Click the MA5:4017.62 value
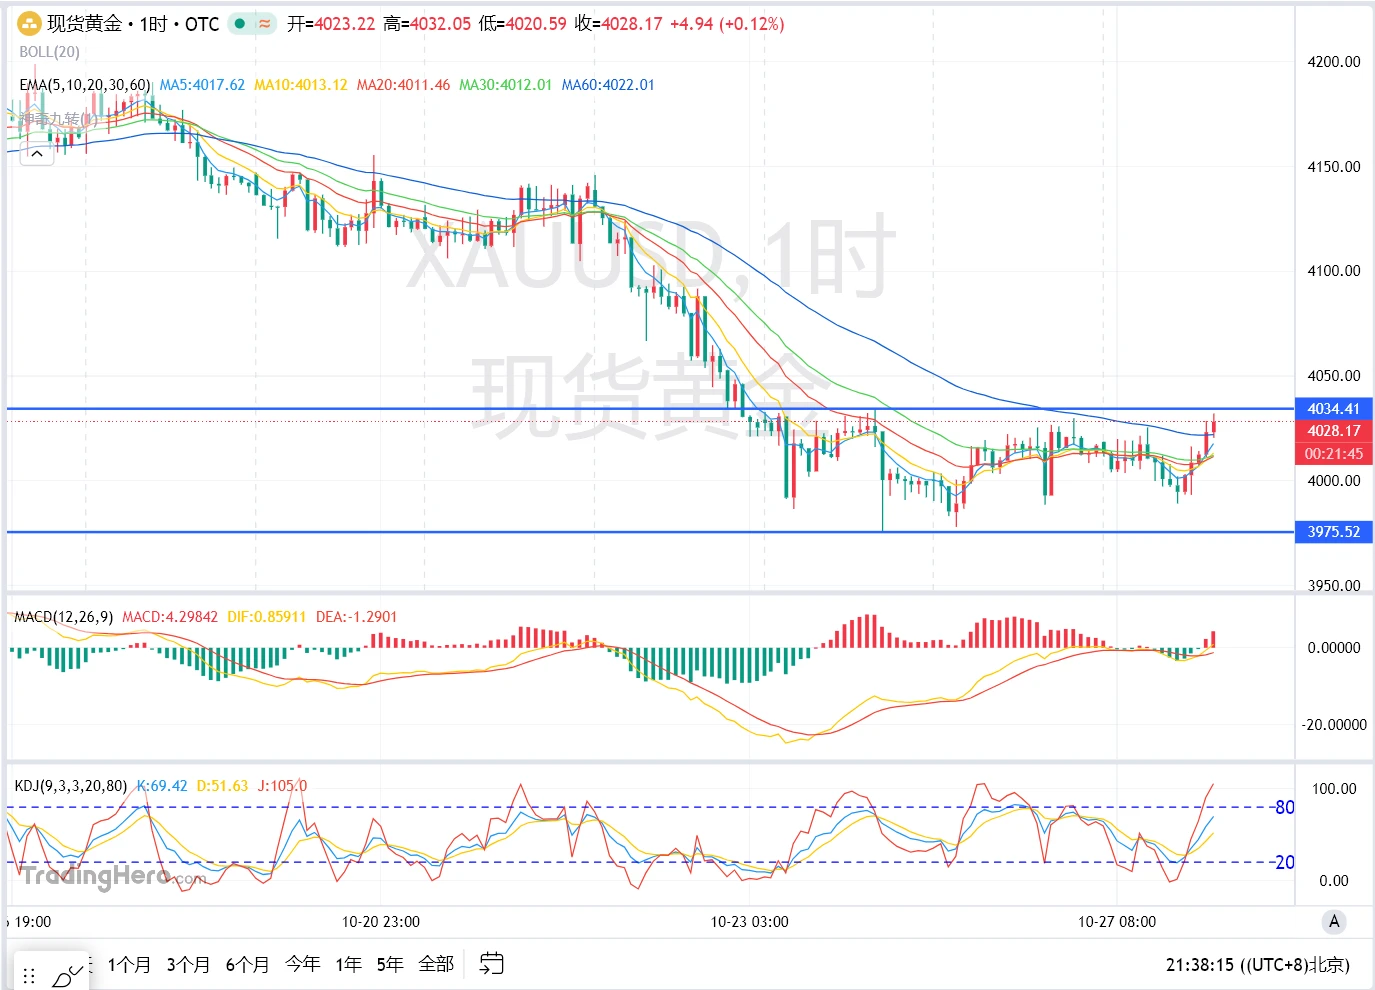Screen dimensions: 1375x990 (x=202, y=85)
